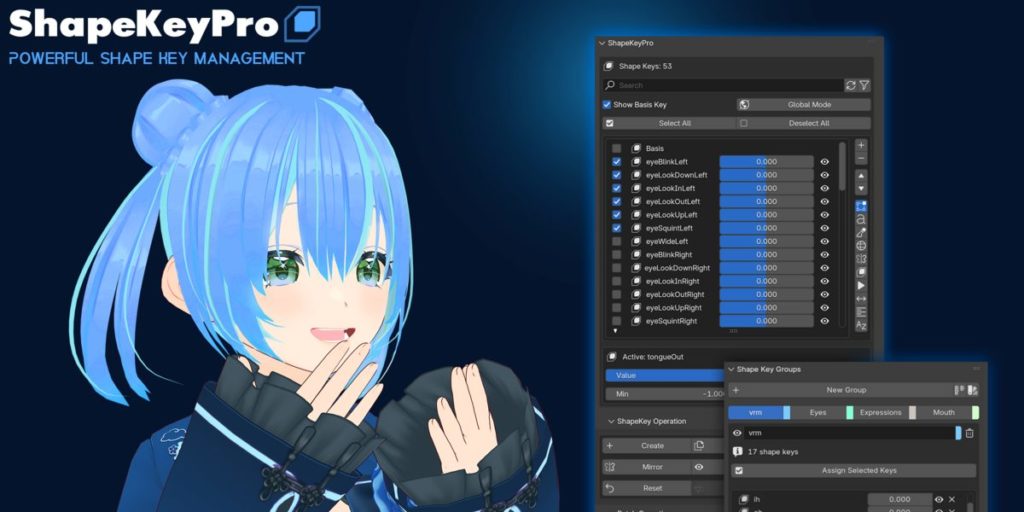Move shape key up with the up arrow

(x=861, y=176)
